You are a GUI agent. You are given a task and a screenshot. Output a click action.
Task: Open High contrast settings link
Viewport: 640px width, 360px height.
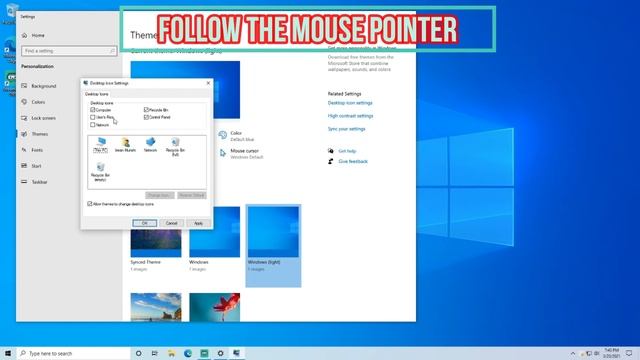tap(350, 116)
